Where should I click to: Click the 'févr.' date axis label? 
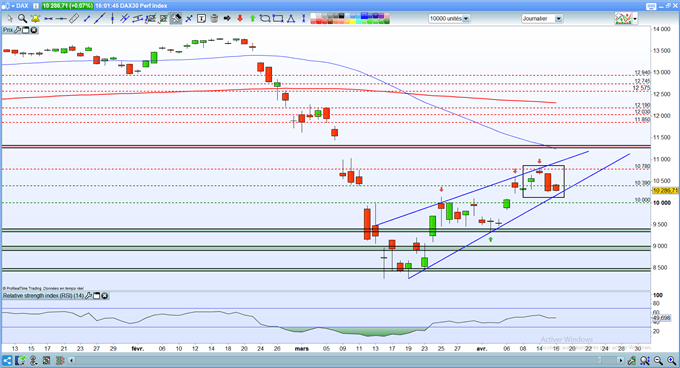point(138,348)
